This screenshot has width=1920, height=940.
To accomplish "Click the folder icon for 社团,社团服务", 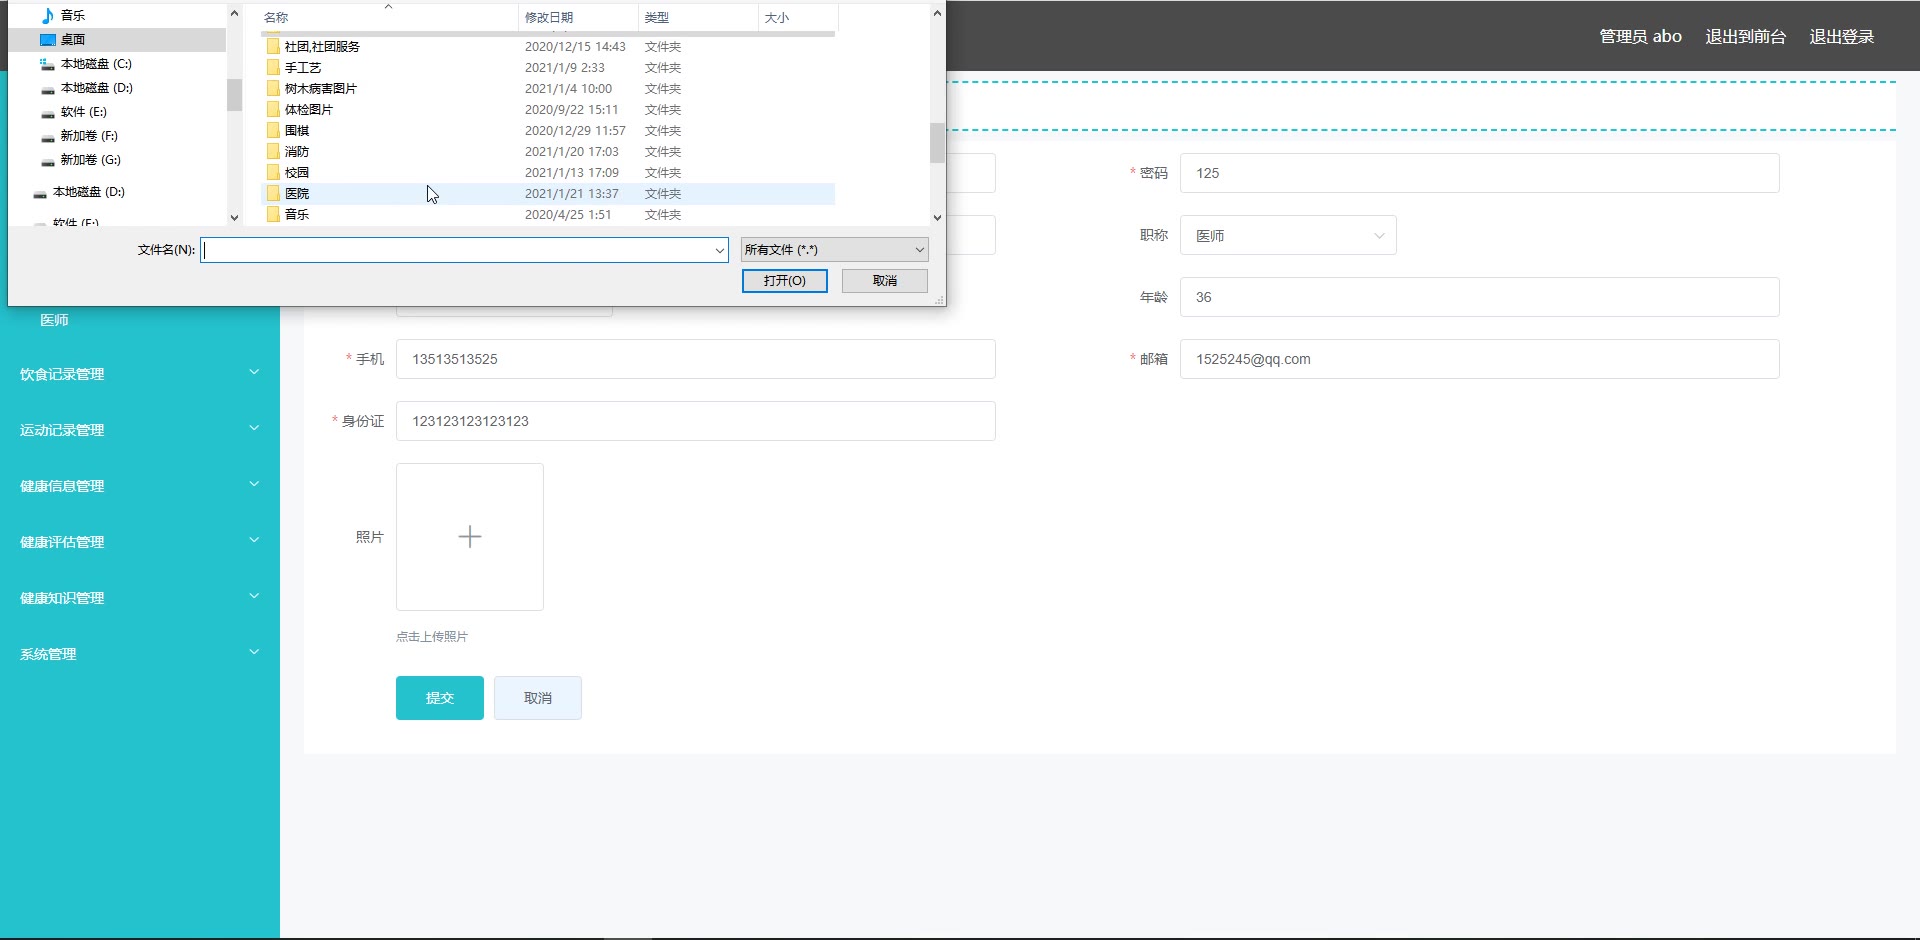I will point(273,46).
